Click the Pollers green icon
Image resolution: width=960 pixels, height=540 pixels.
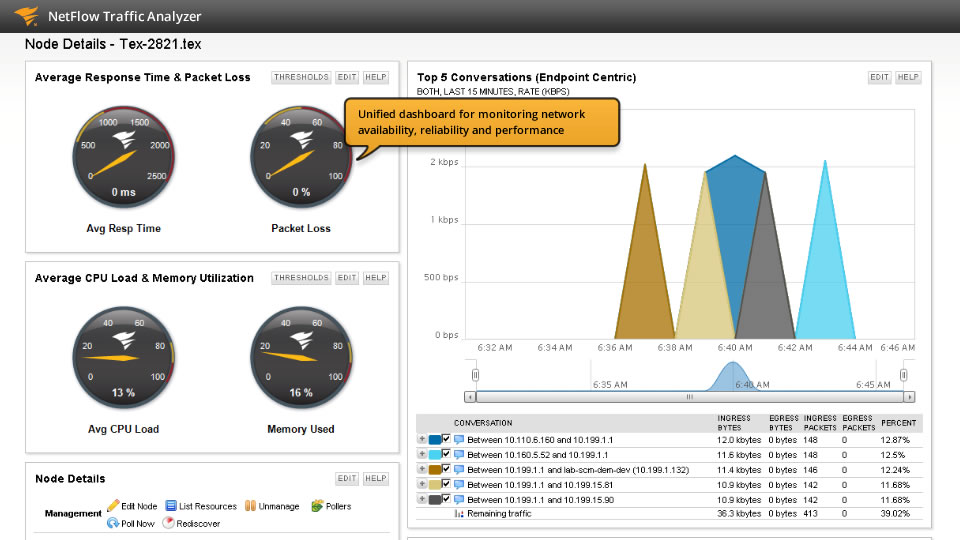point(317,506)
